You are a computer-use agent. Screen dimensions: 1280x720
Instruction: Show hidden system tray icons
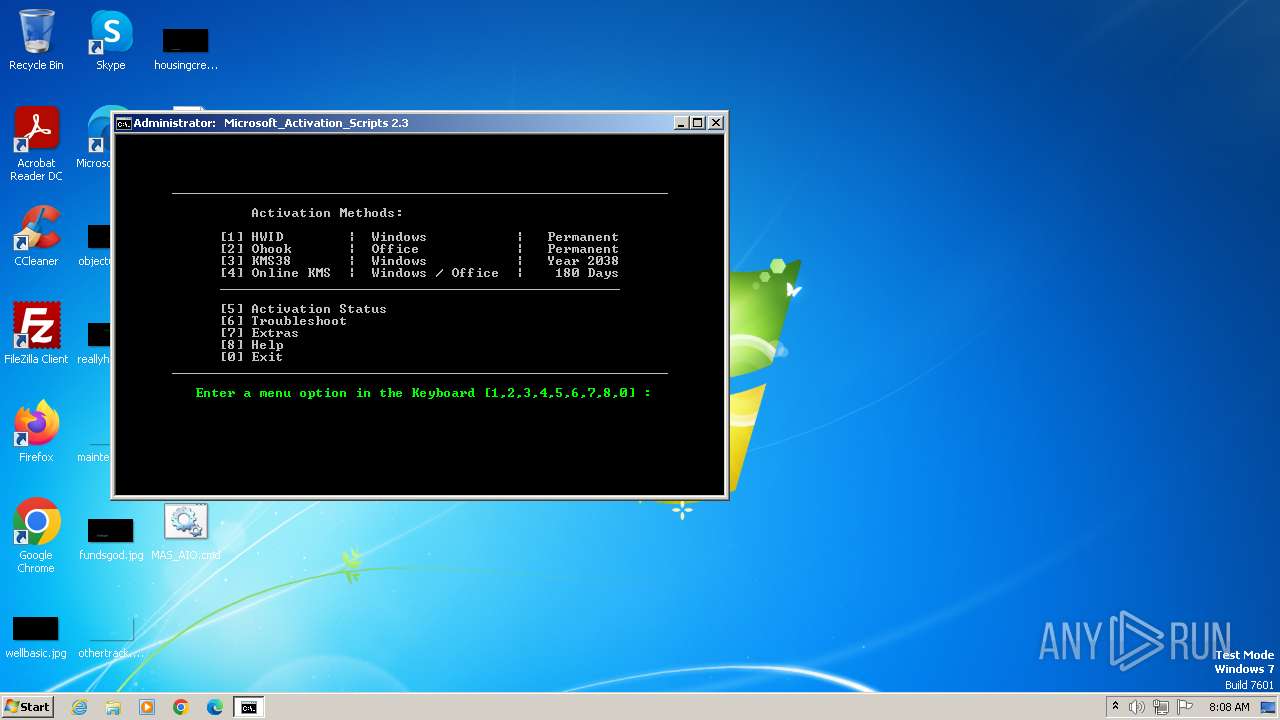click(1115, 707)
